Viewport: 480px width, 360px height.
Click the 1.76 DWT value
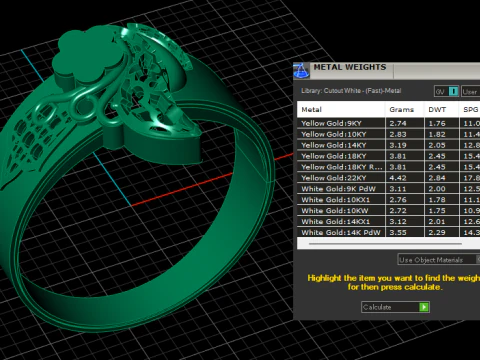tap(437, 123)
